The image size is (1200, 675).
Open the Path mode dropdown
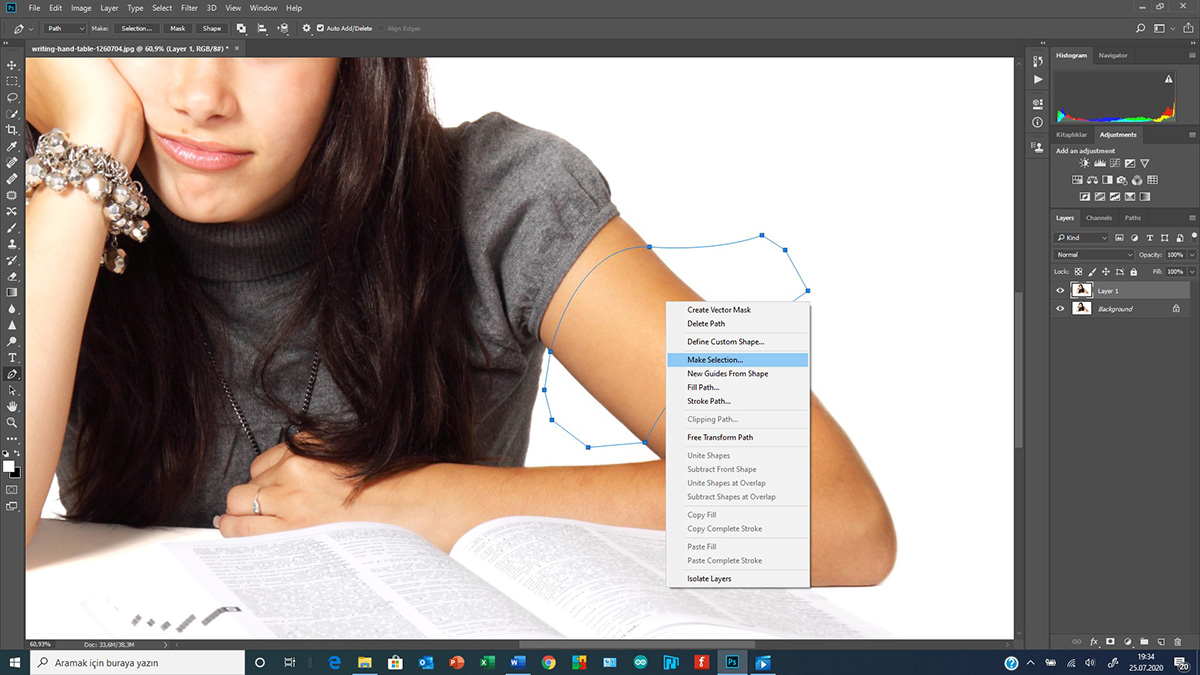[66, 28]
